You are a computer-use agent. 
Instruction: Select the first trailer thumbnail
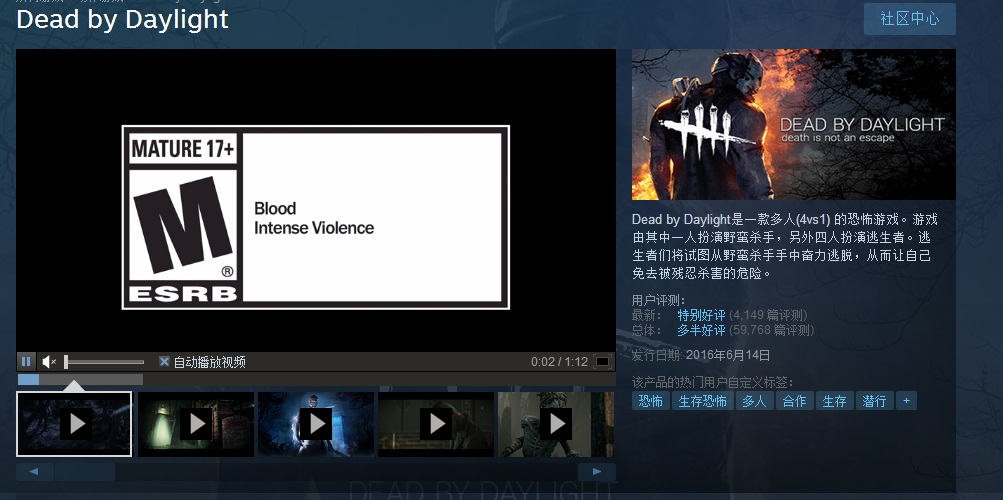click(x=74, y=424)
